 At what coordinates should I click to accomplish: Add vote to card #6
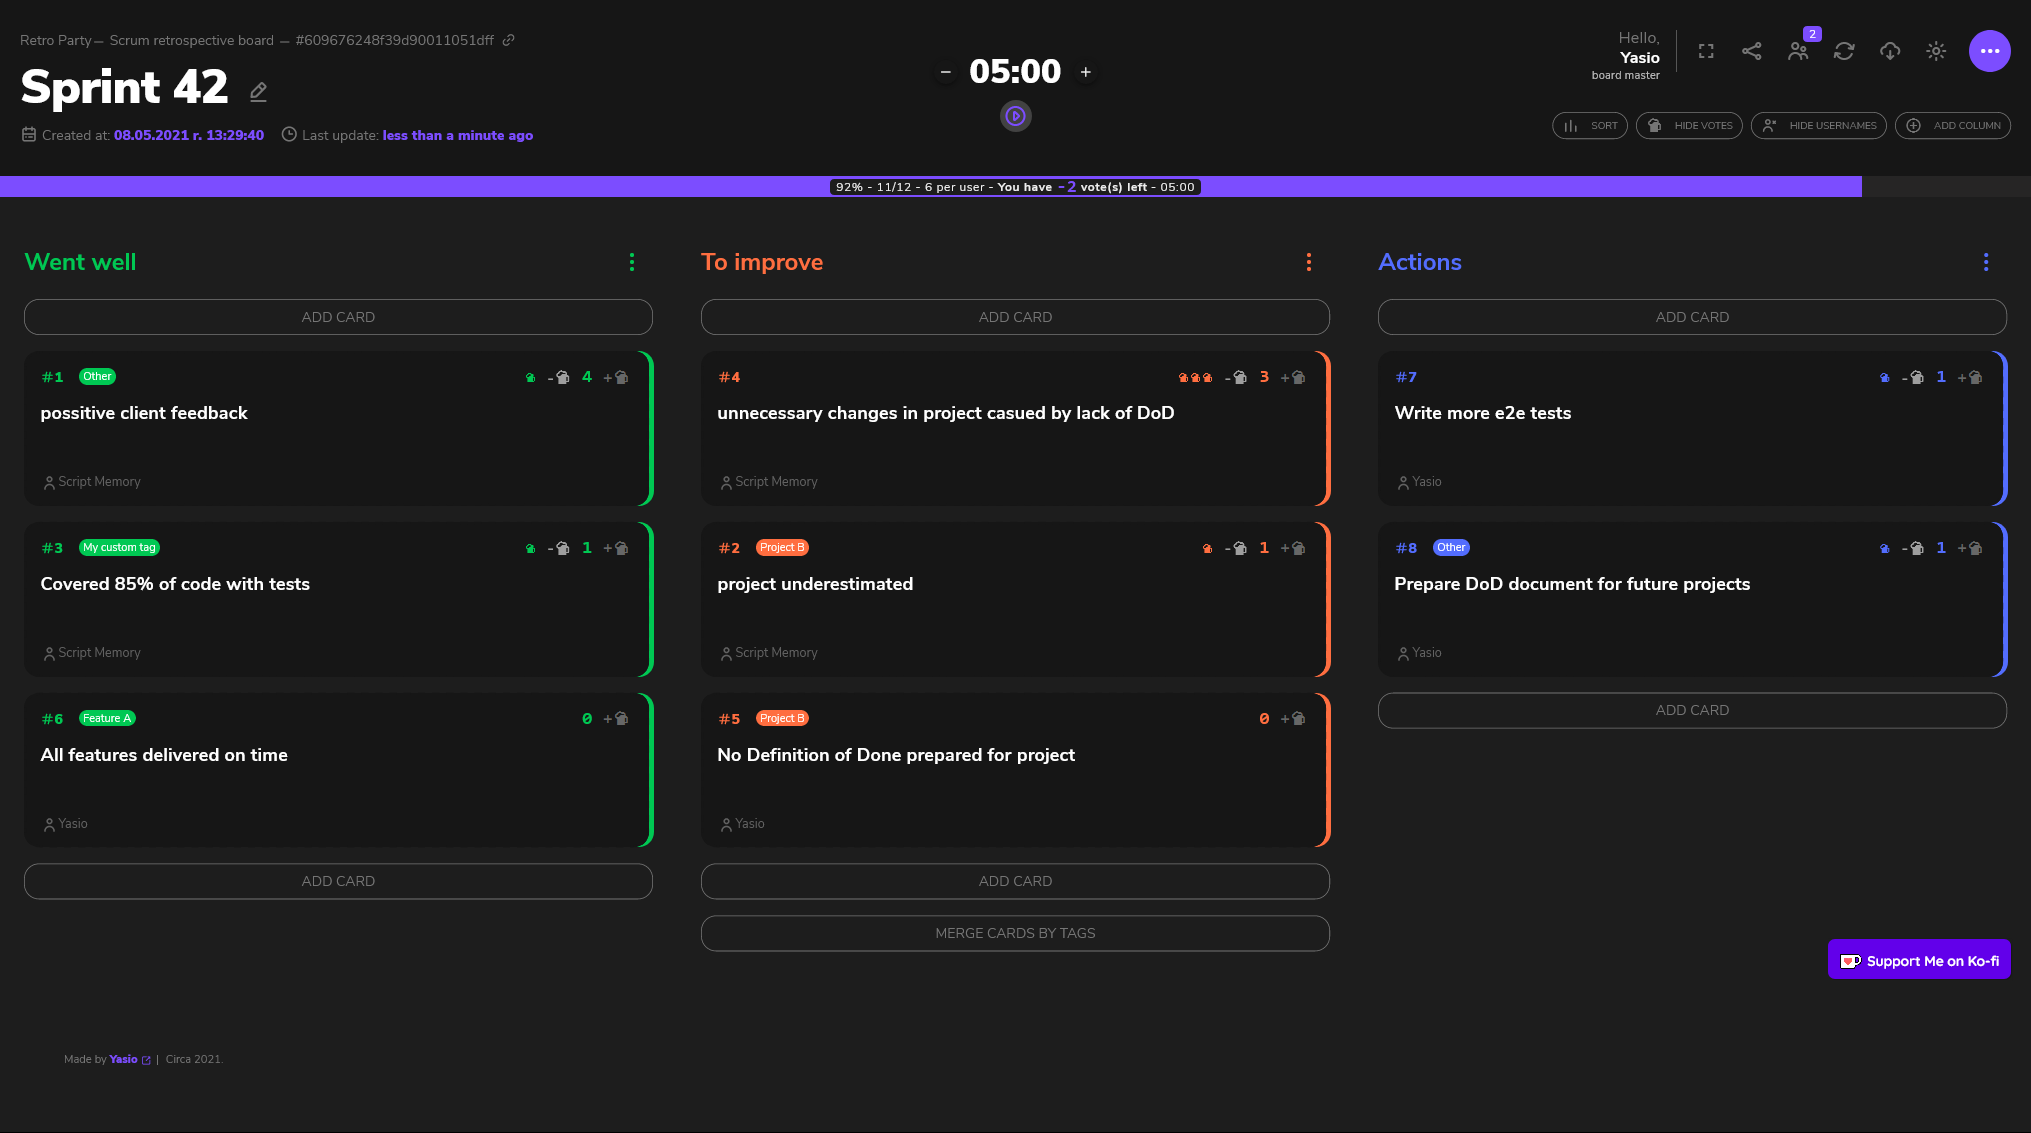point(617,718)
